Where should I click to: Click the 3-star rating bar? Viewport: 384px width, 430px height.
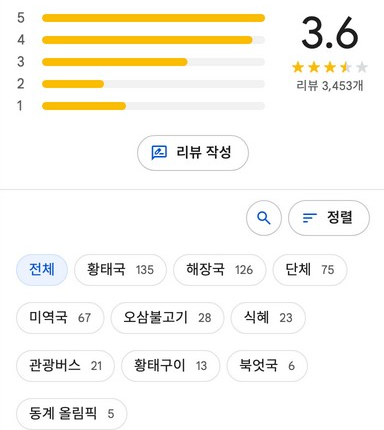pos(153,62)
